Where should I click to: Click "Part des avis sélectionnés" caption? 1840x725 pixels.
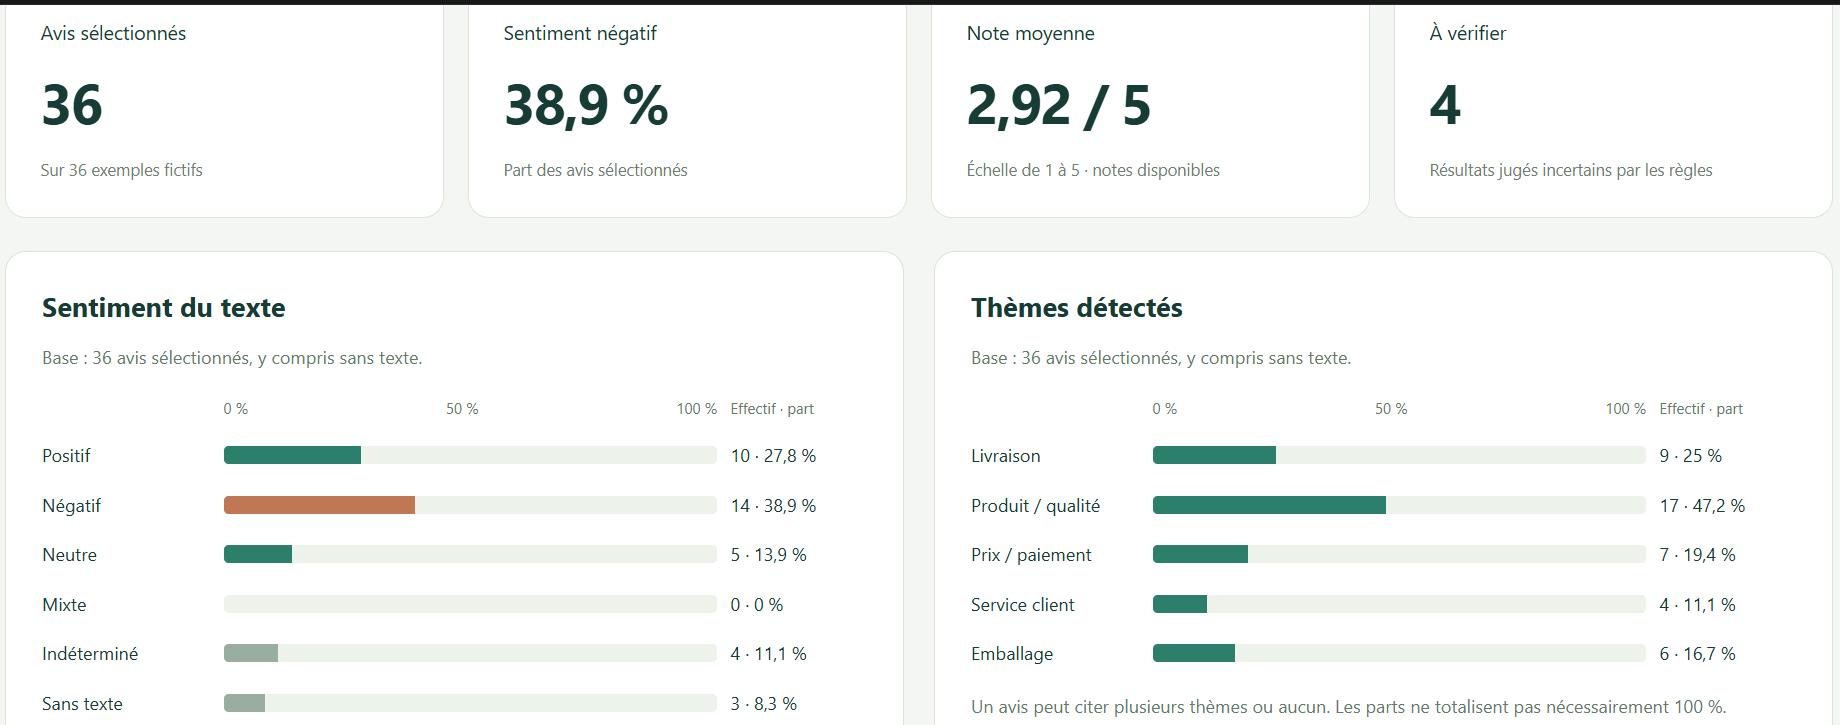(595, 170)
